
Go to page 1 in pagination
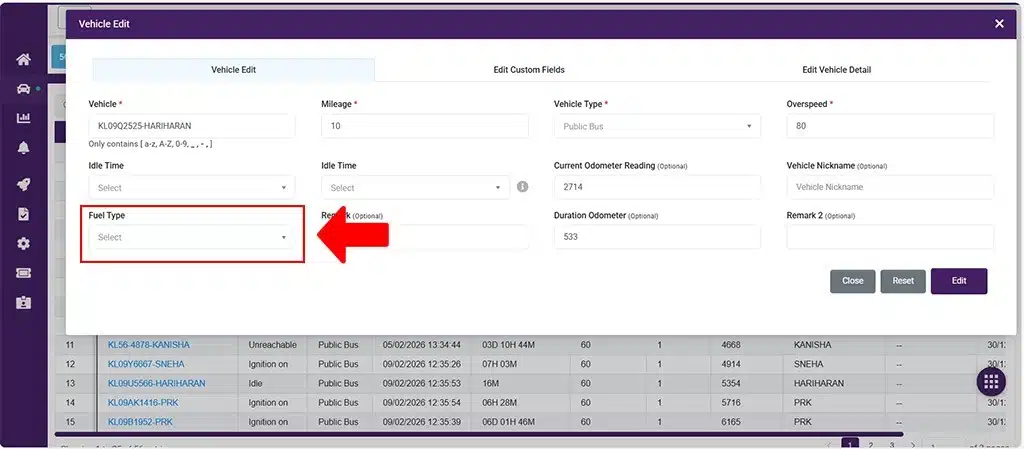coord(850,444)
